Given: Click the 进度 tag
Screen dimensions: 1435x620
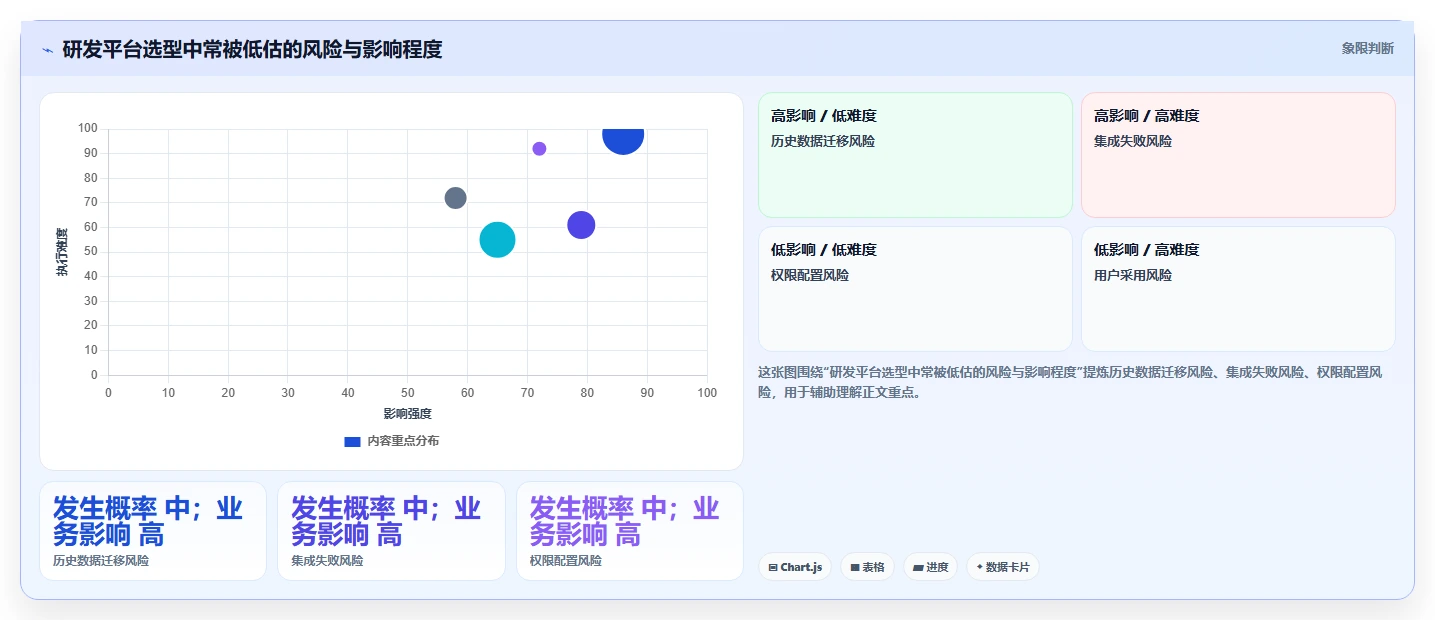Looking at the screenshot, I should tap(930, 567).
